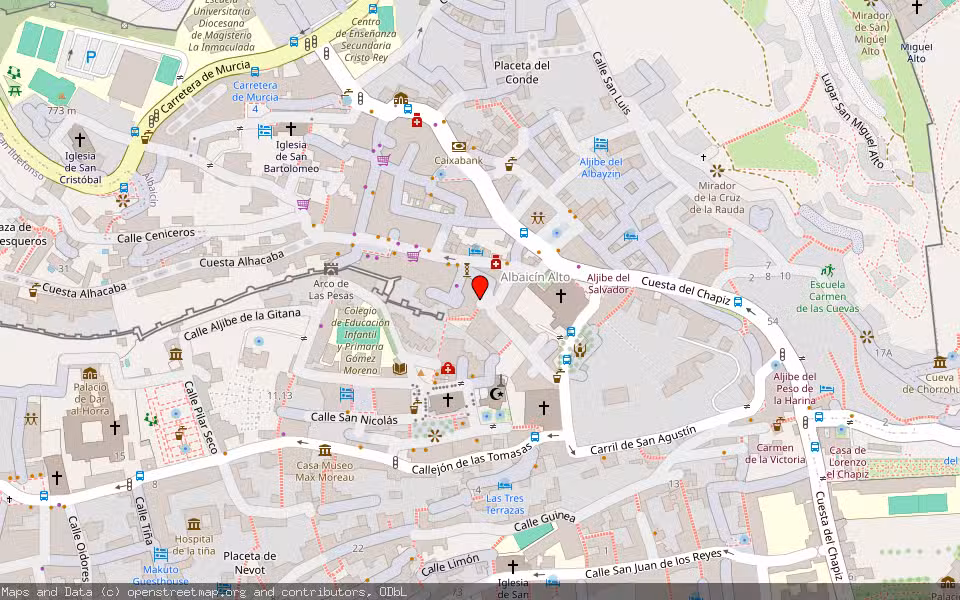Click the Cueva de Chorrohu museum icon
This screenshot has height=600, width=960.
pos(940,361)
